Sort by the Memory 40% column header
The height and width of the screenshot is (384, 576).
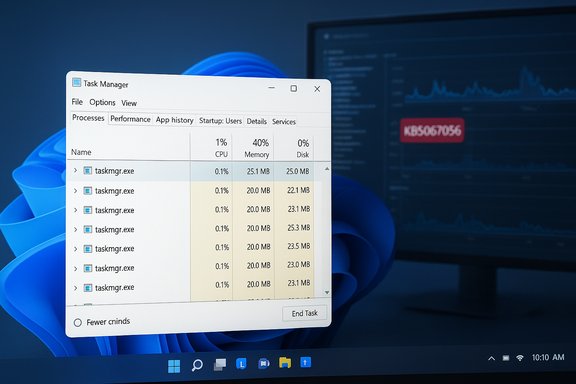pos(256,148)
